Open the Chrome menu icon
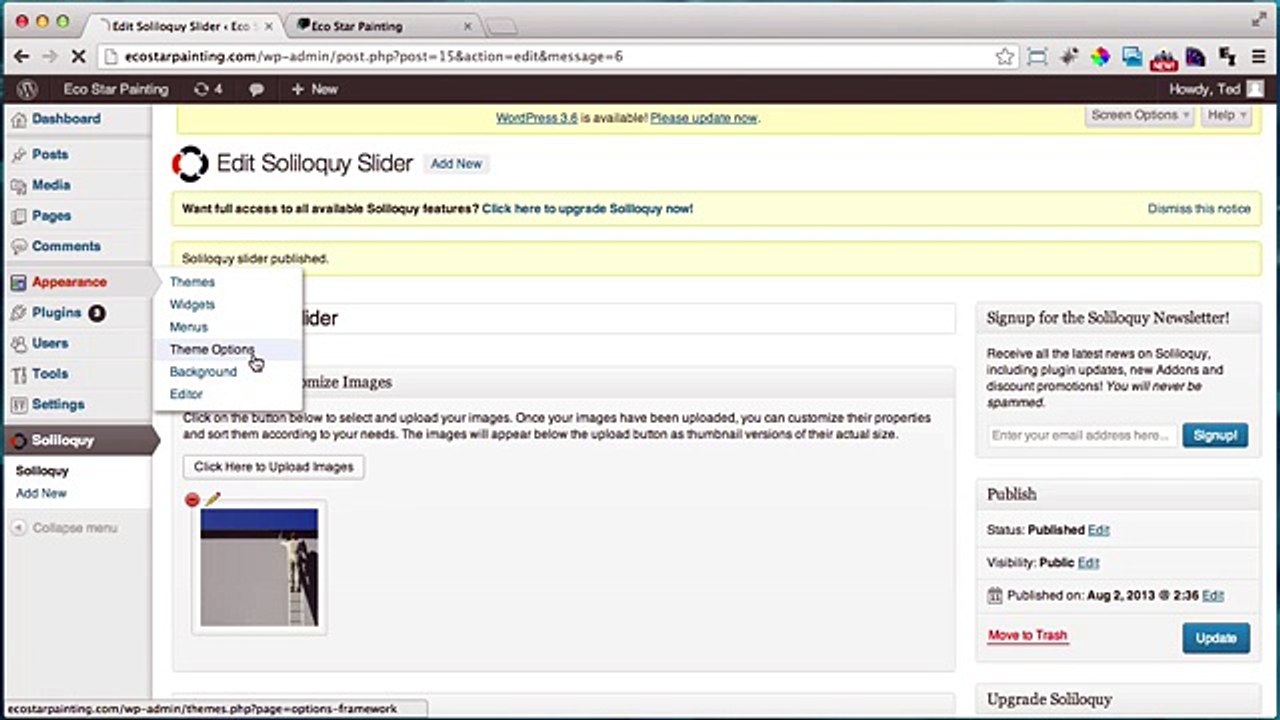The image size is (1280, 720). tap(1259, 57)
